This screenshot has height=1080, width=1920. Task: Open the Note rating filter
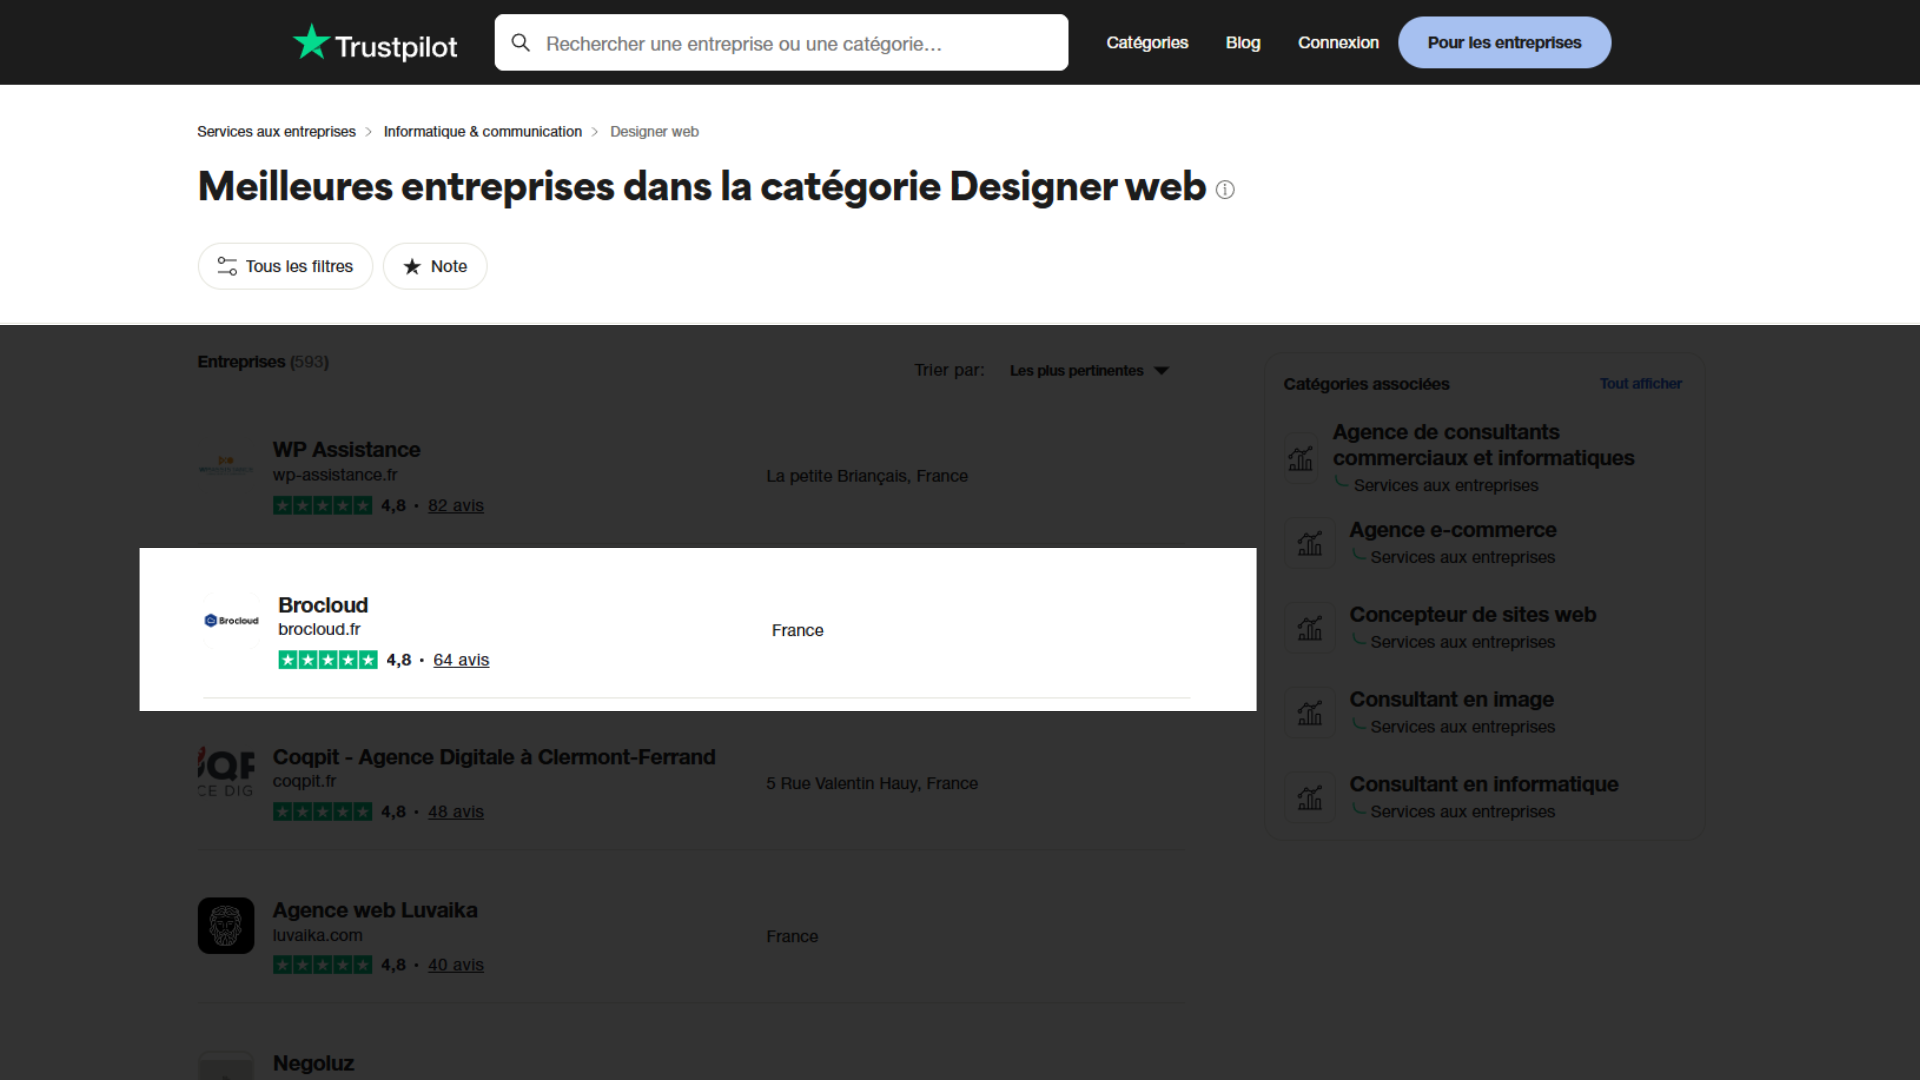[x=435, y=267]
